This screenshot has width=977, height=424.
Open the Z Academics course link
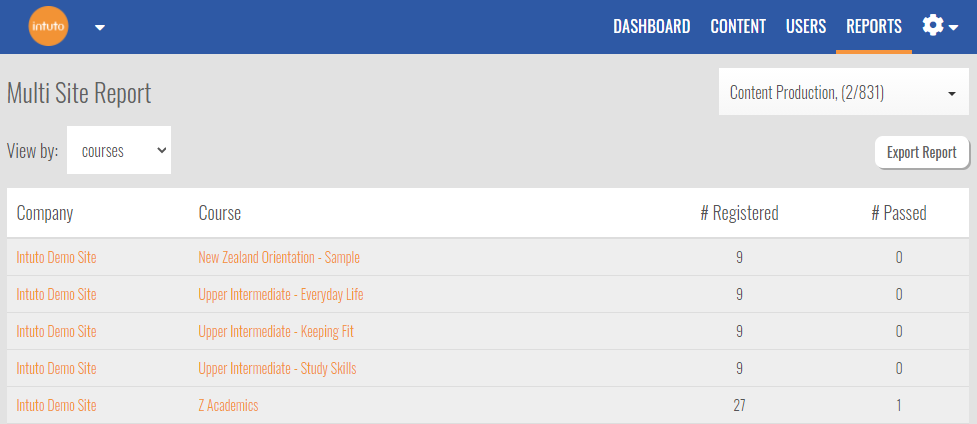click(228, 405)
